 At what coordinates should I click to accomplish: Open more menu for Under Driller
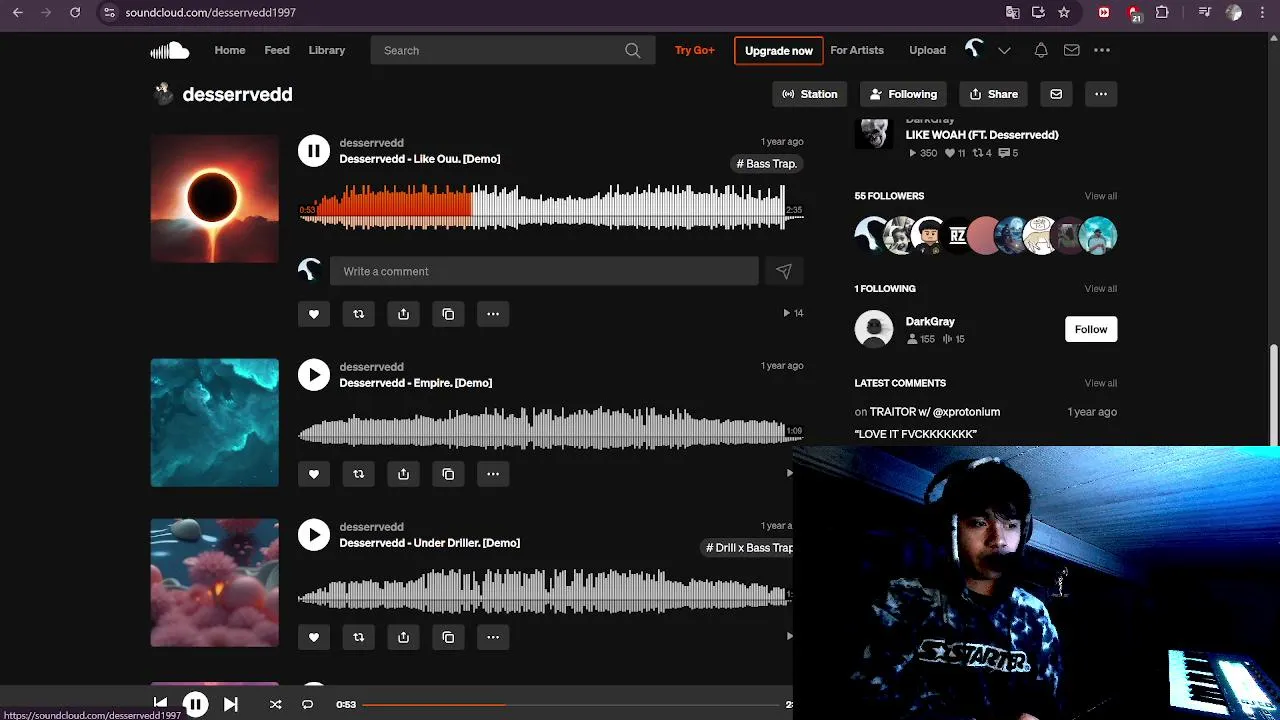(493, 637)
